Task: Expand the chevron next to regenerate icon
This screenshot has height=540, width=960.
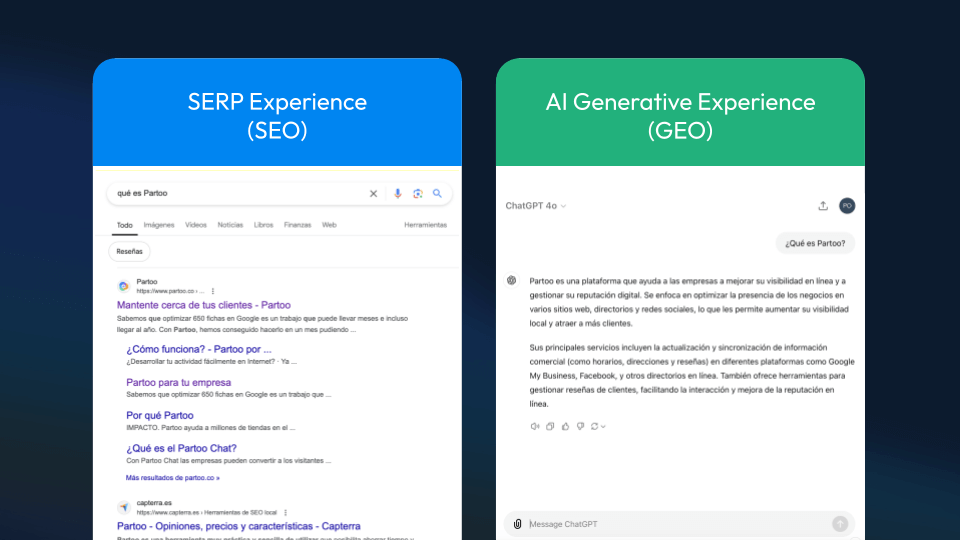Action: pos(603,427)
